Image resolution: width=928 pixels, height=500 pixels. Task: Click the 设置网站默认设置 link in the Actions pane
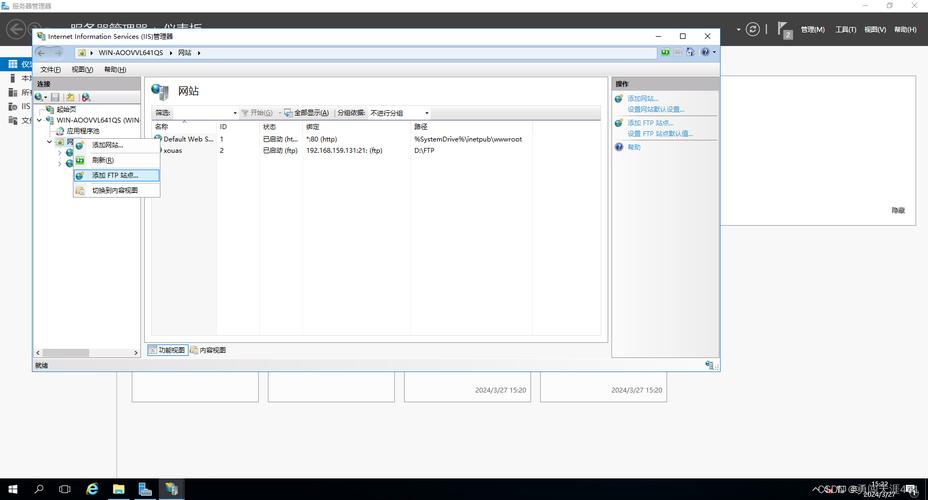click(655, 109)
